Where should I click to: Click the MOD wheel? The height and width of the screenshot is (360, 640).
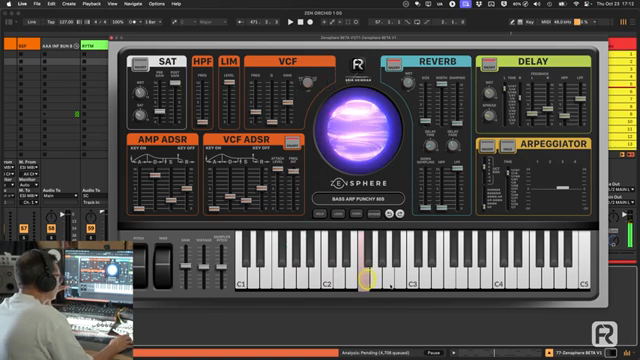tap(163, 266)
